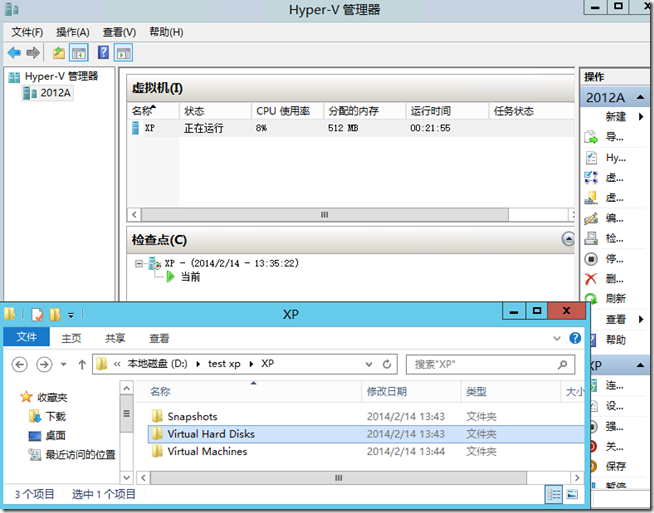Select the Snapshots folder
The width and height of the screenshot is (654, 513).
(192, 416)
